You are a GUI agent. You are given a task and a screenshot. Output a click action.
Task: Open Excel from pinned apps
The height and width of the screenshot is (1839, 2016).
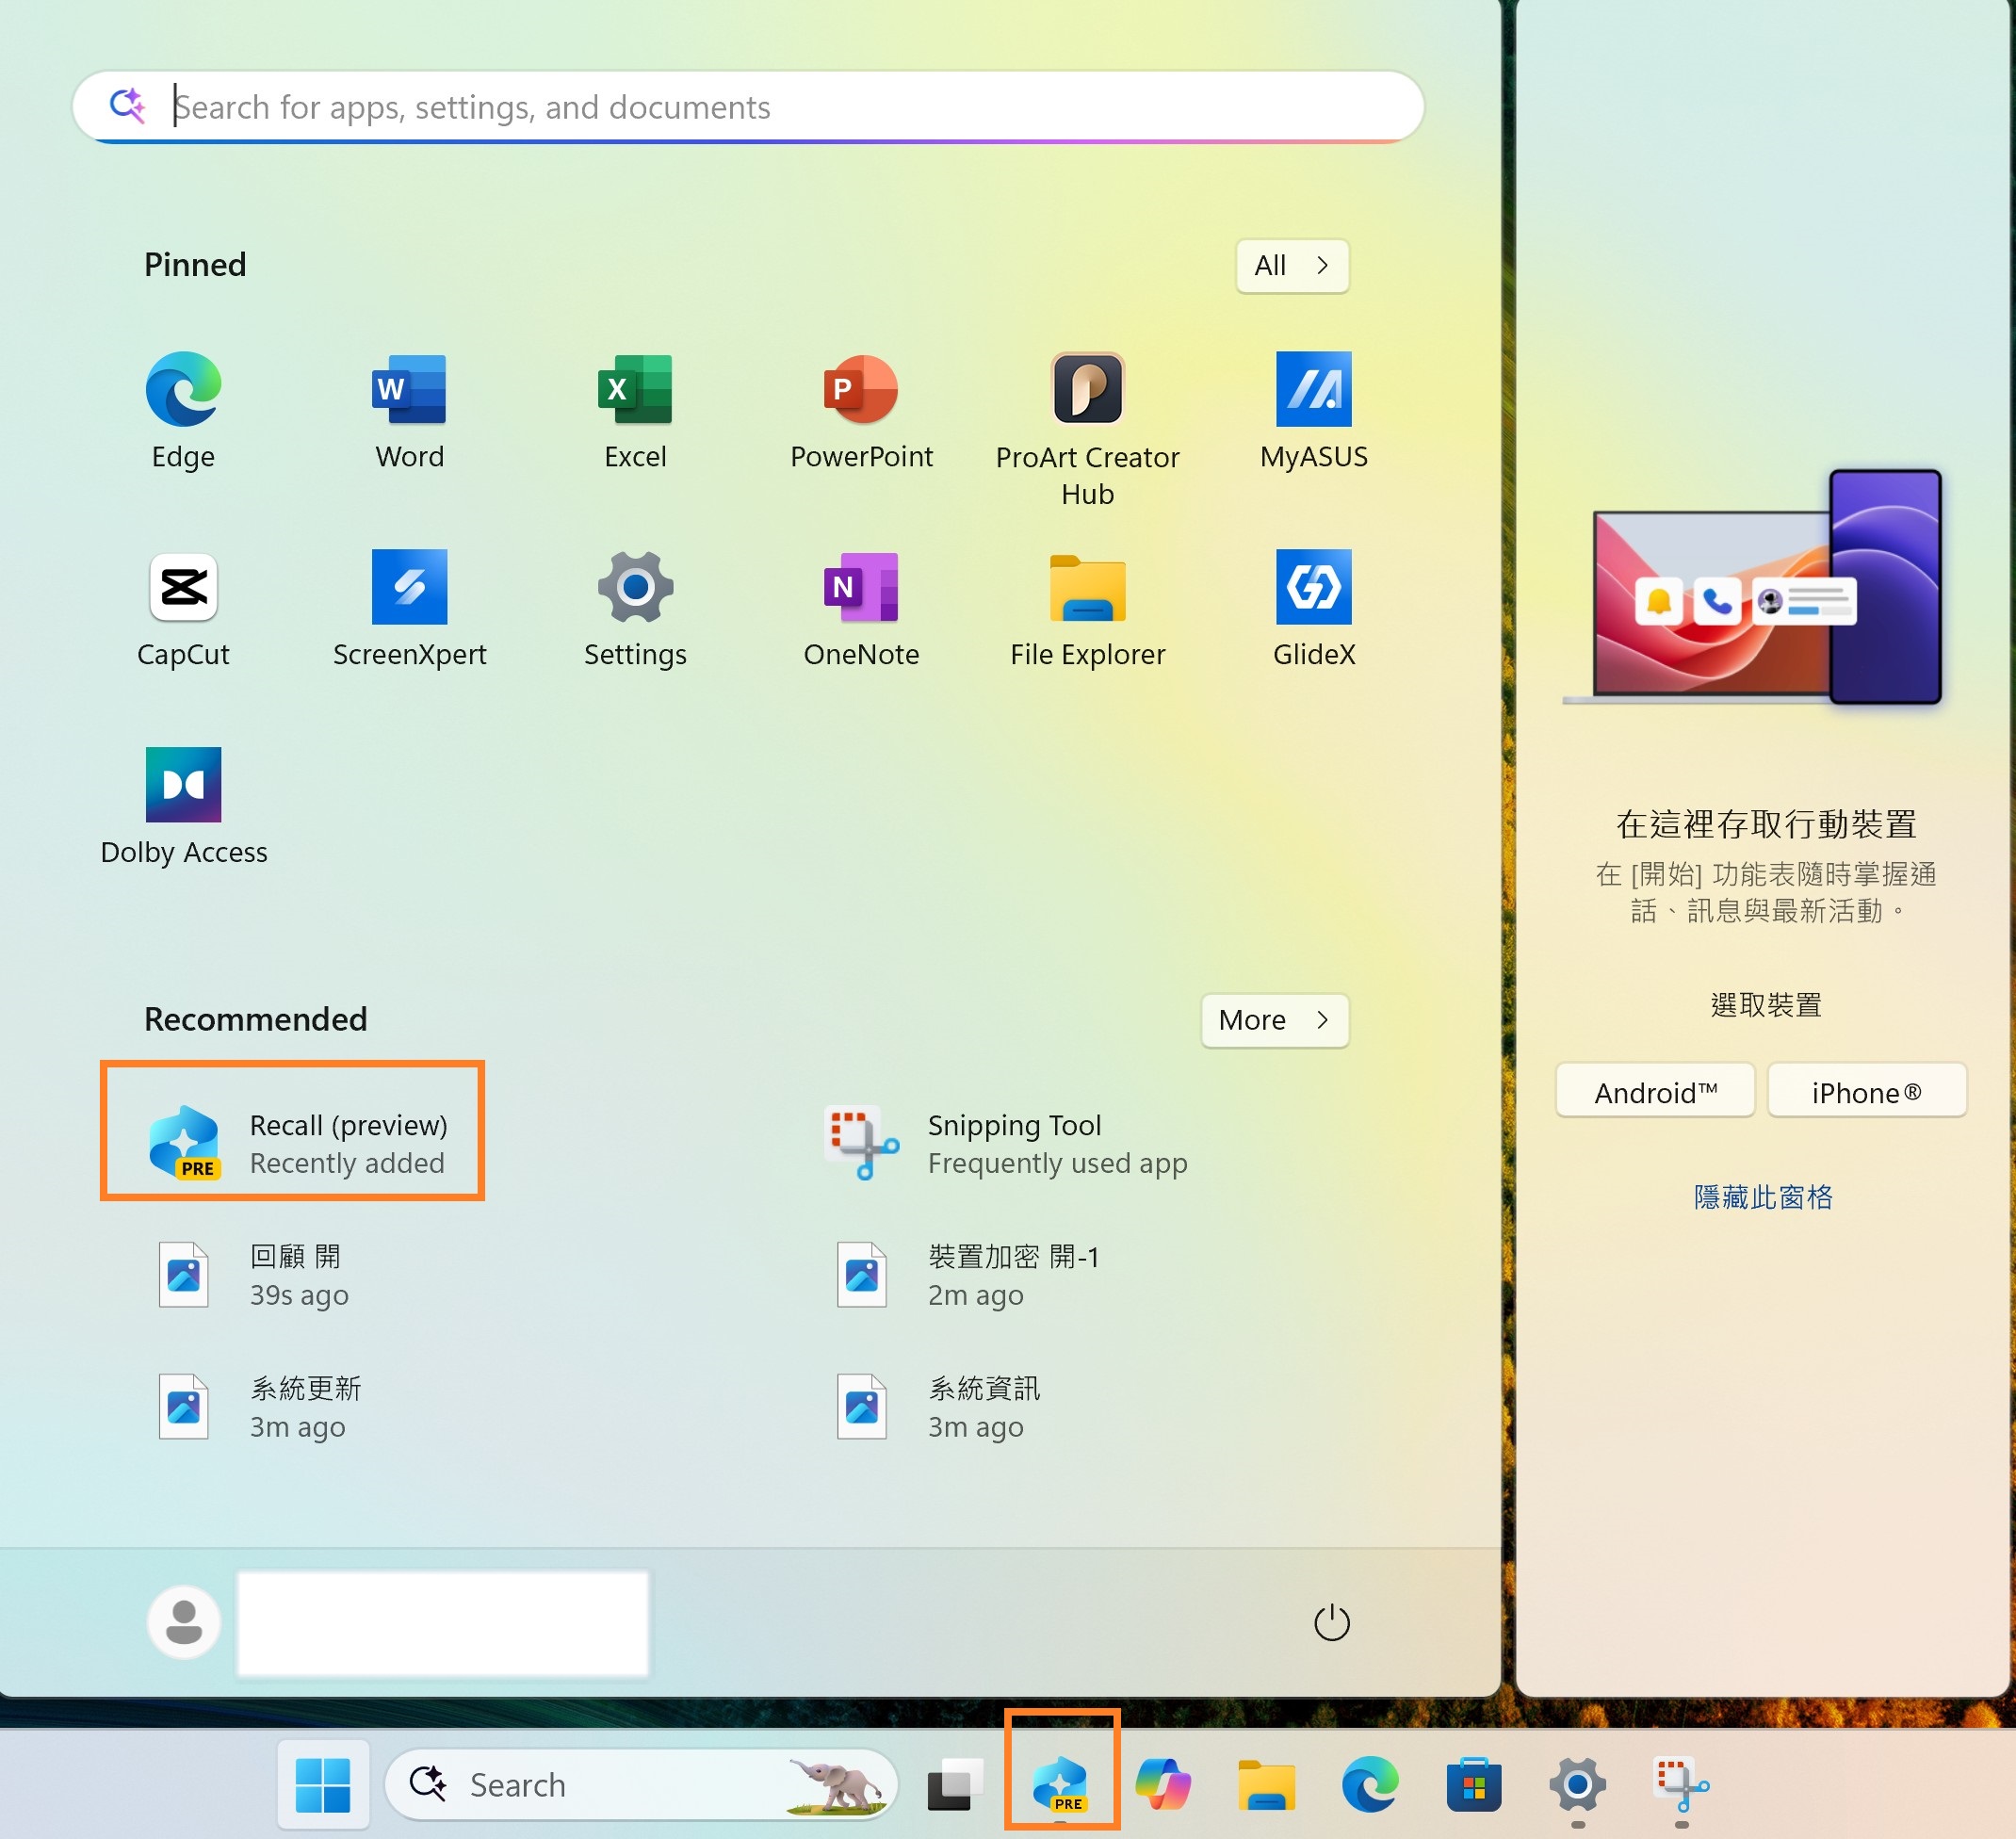(635, 410)
